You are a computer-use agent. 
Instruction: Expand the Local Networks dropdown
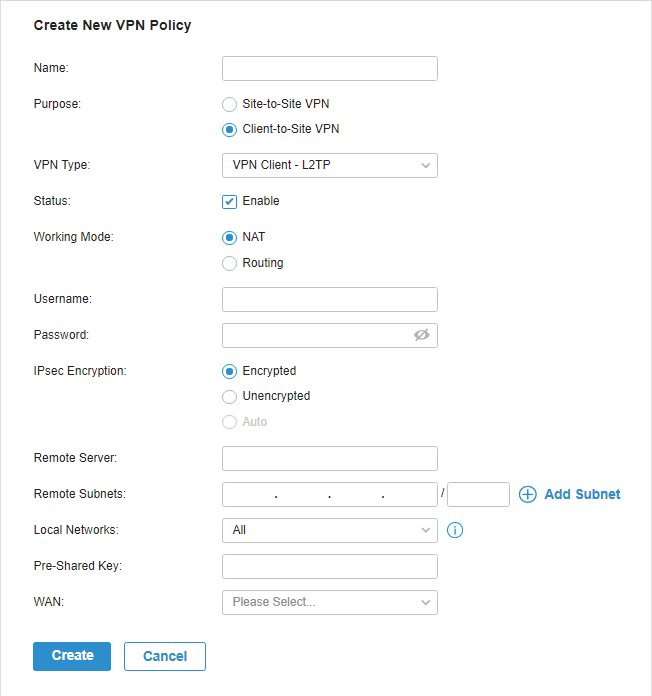(x=330, y=530)
